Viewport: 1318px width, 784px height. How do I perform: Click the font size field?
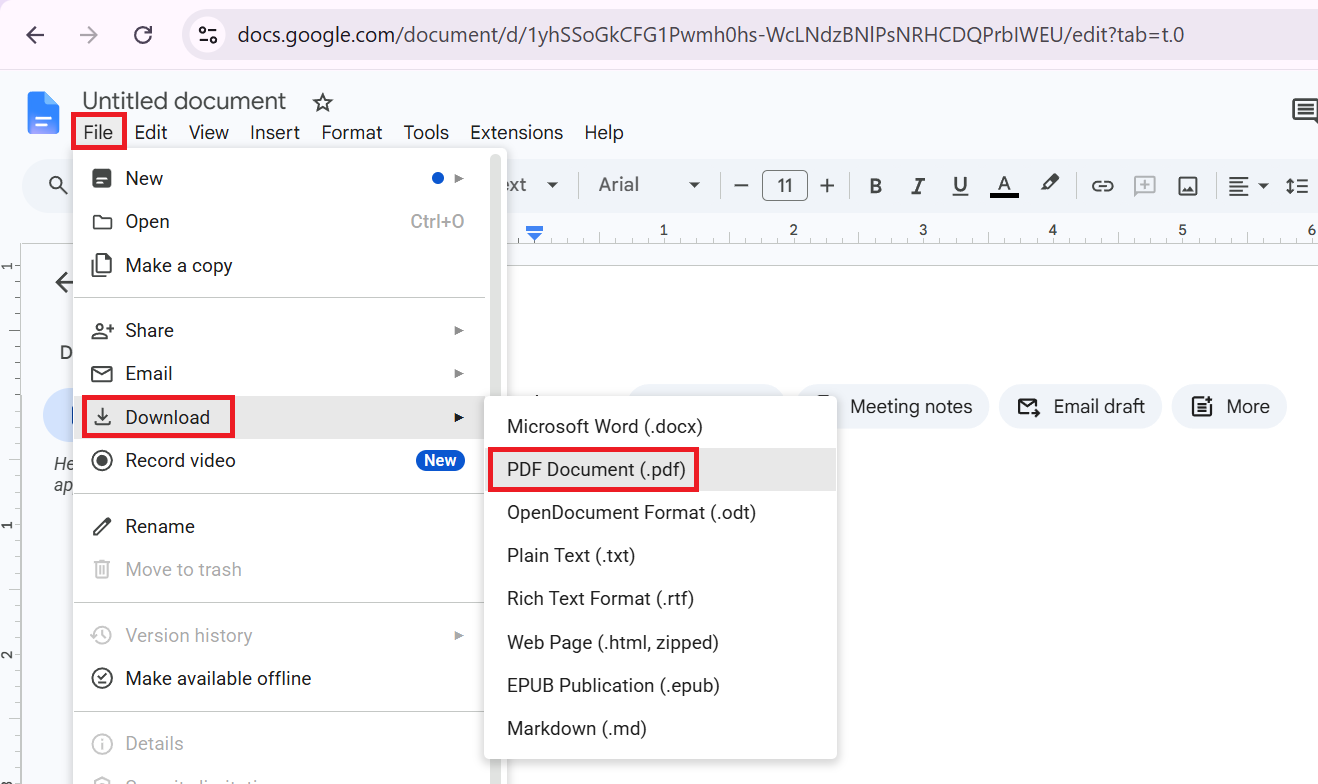785,185
